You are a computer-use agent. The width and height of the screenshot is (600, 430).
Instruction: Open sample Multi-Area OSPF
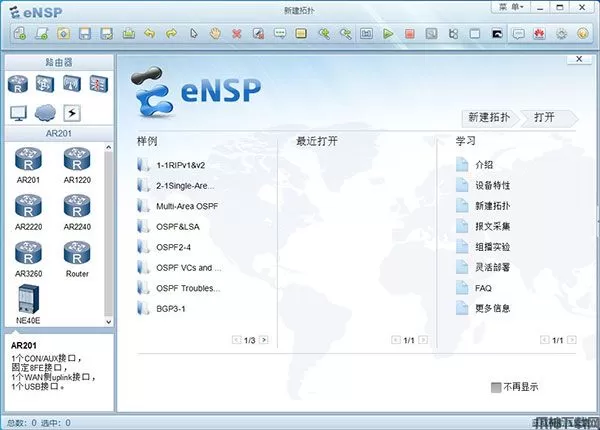tap(178, 206)
